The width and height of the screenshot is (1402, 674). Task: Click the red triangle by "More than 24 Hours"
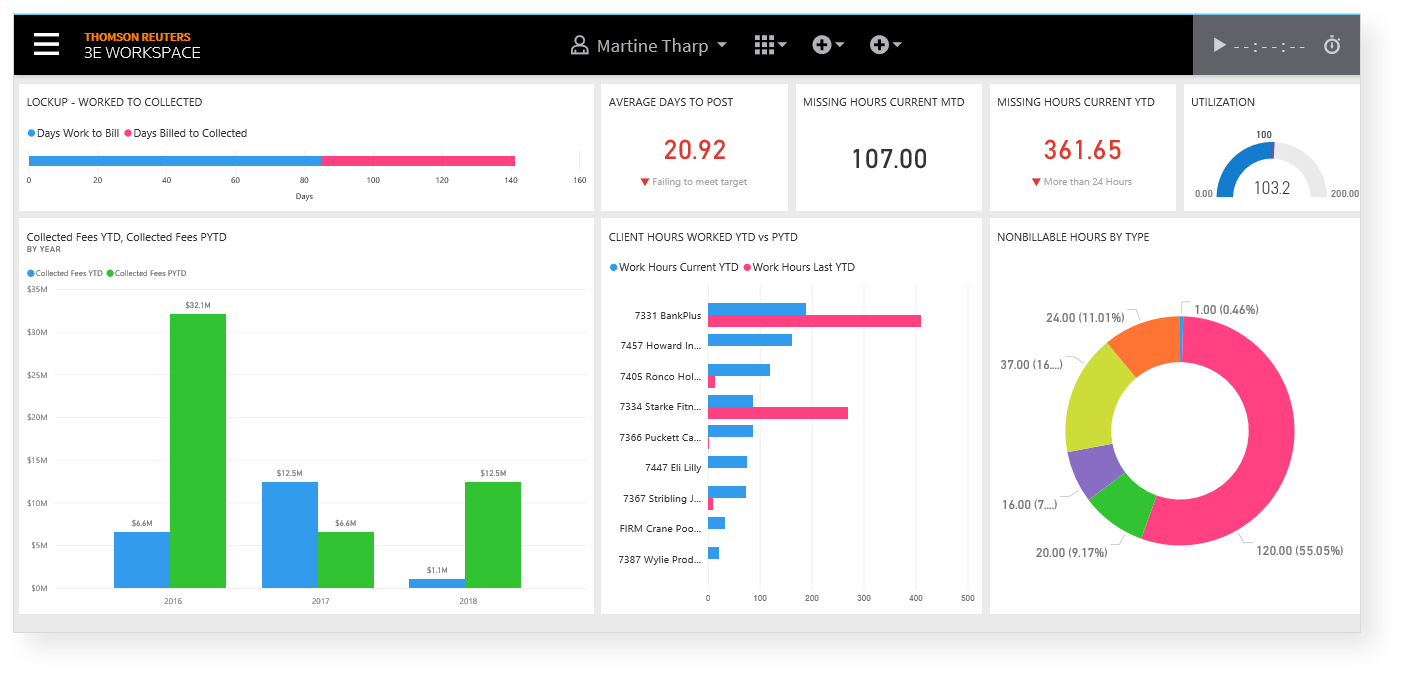tap(1037, 182)
